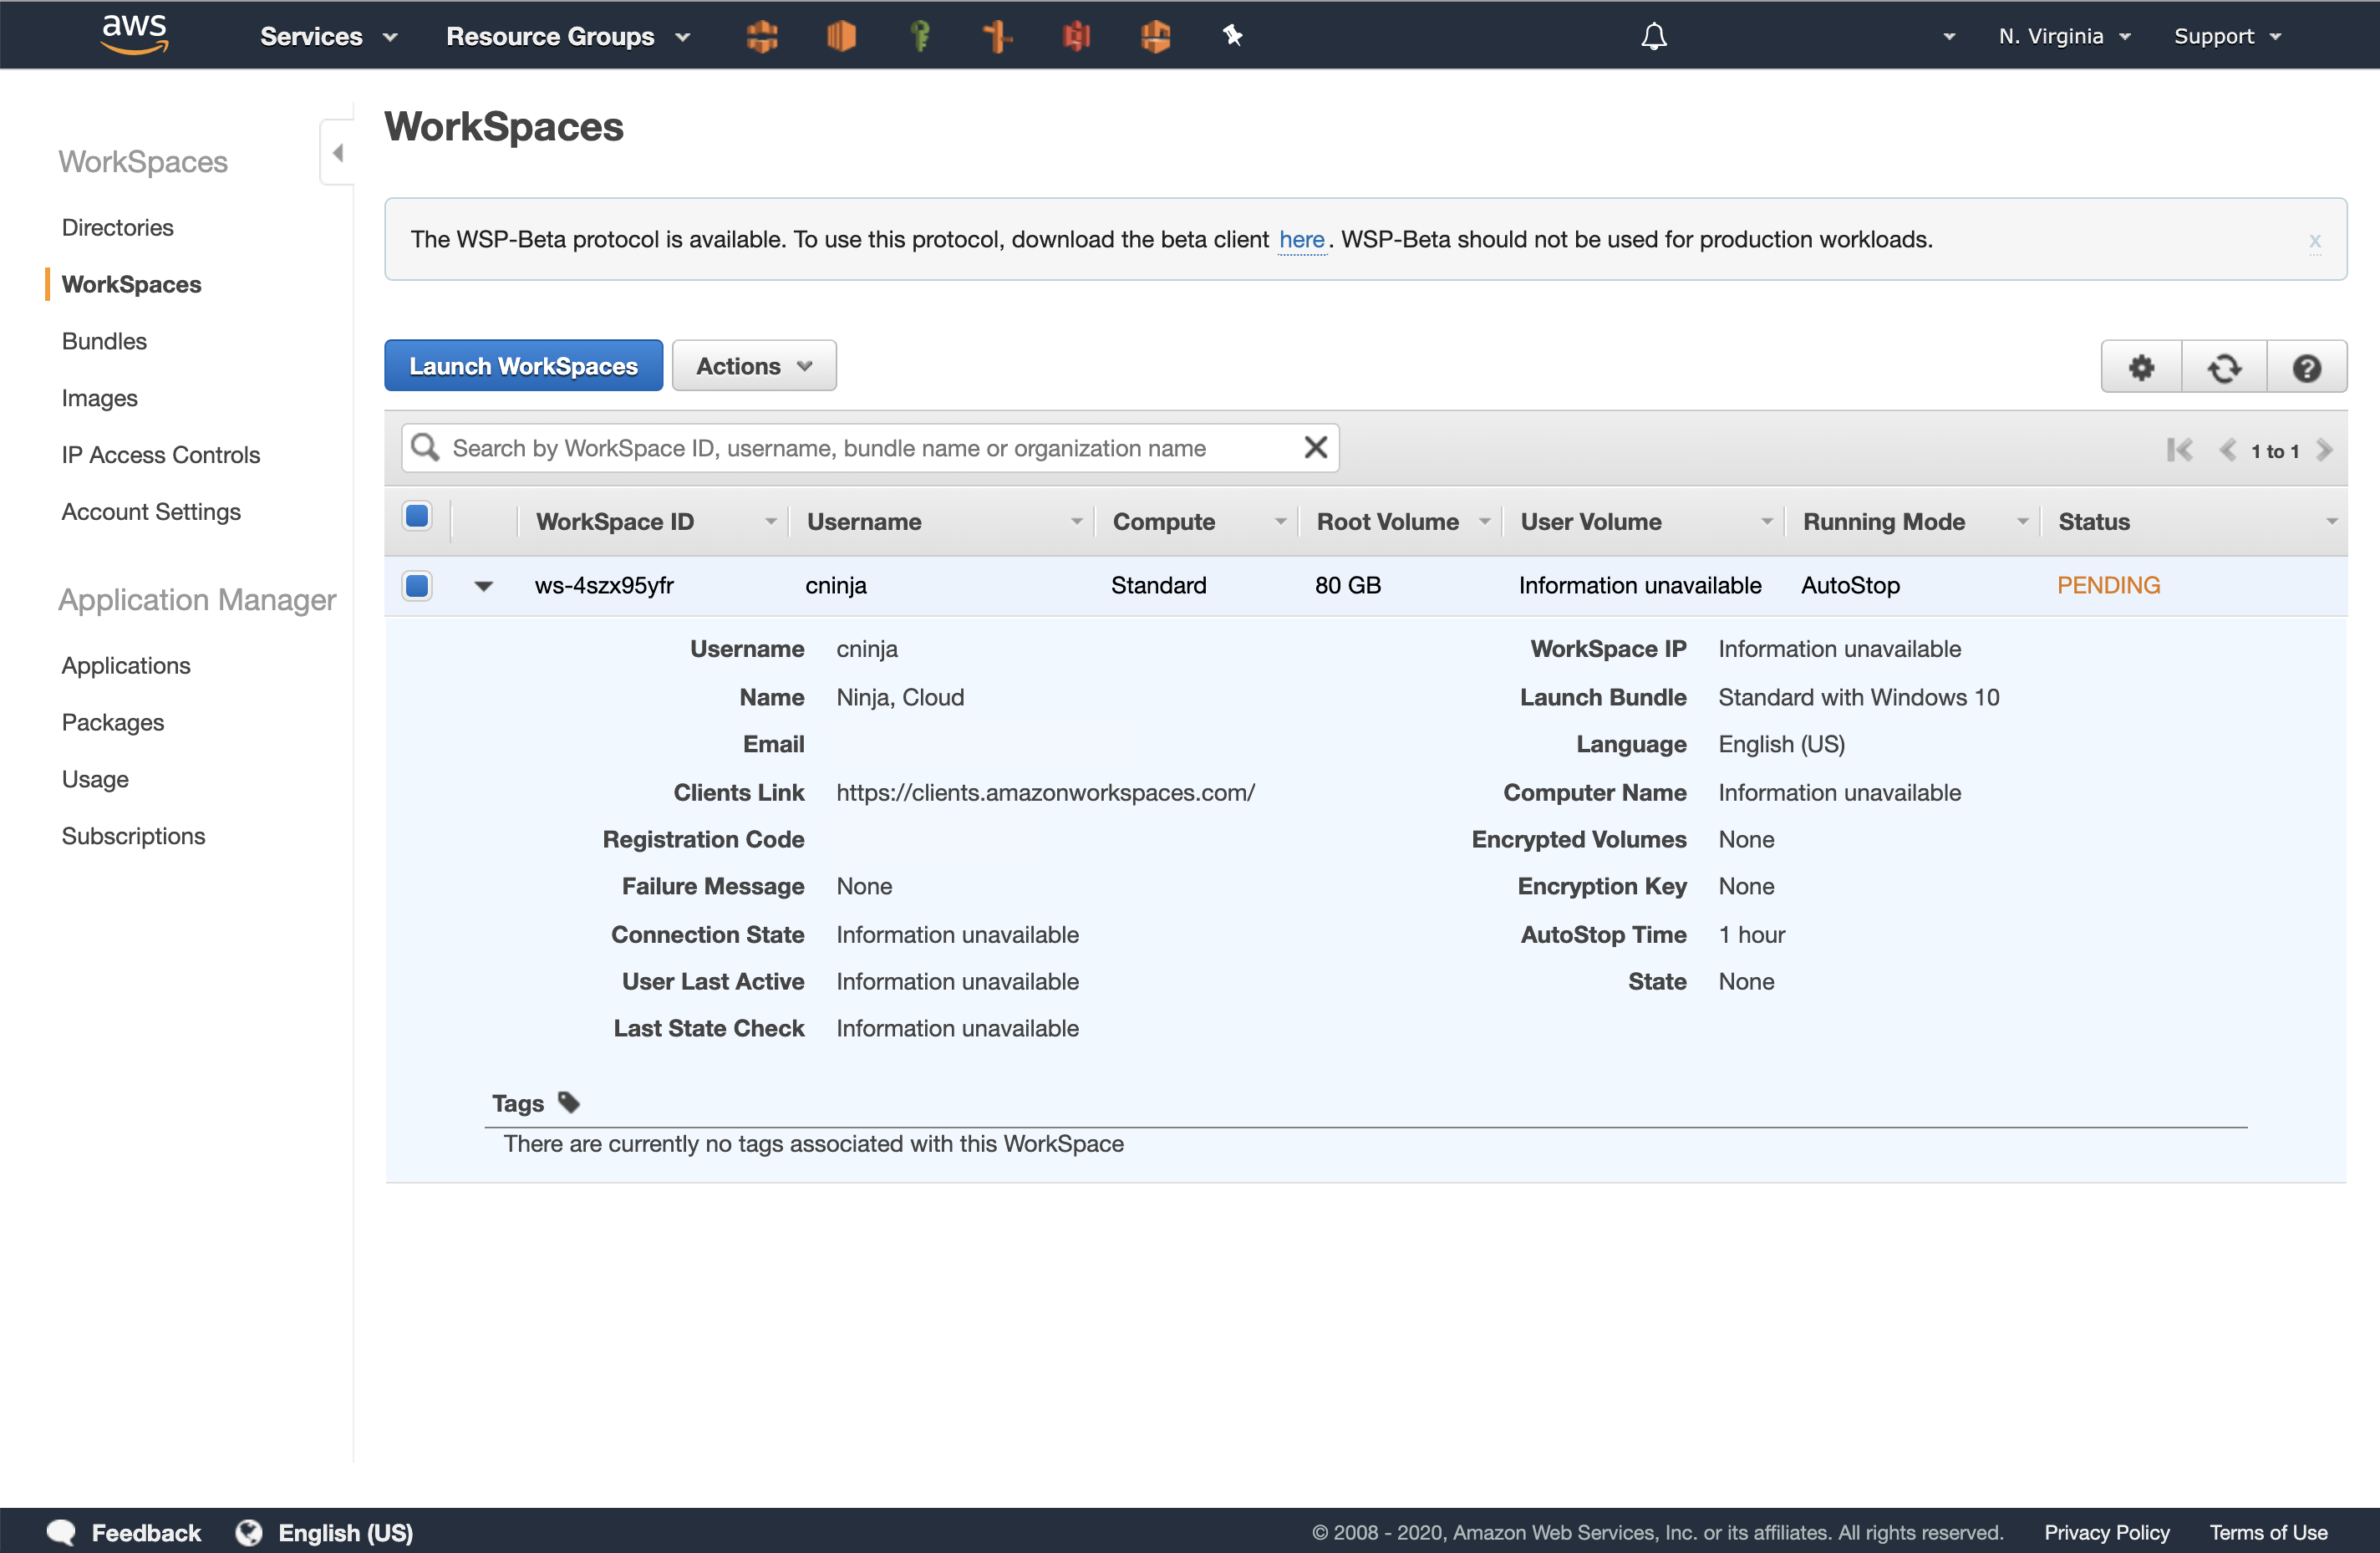
Task: Open the Resource Groups dropdown
Action: tap(568, 36)
